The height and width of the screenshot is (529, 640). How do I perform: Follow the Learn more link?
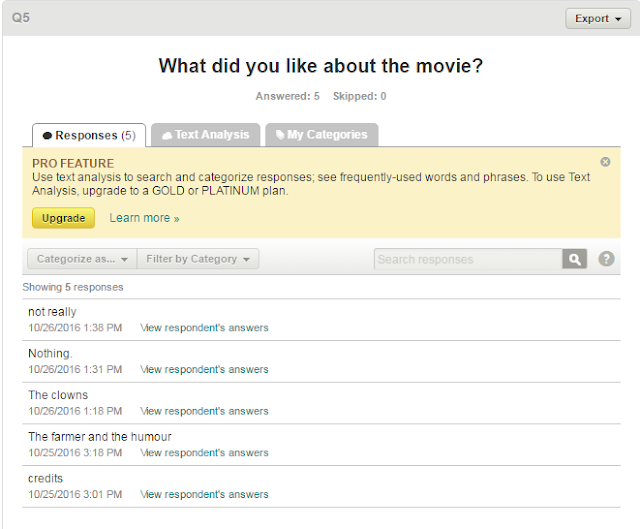point(144,218)
